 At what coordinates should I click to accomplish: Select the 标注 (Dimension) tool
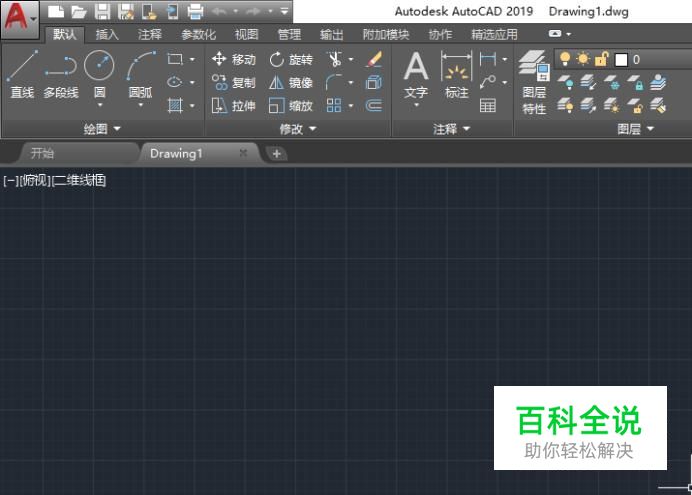tap(456, 74)
